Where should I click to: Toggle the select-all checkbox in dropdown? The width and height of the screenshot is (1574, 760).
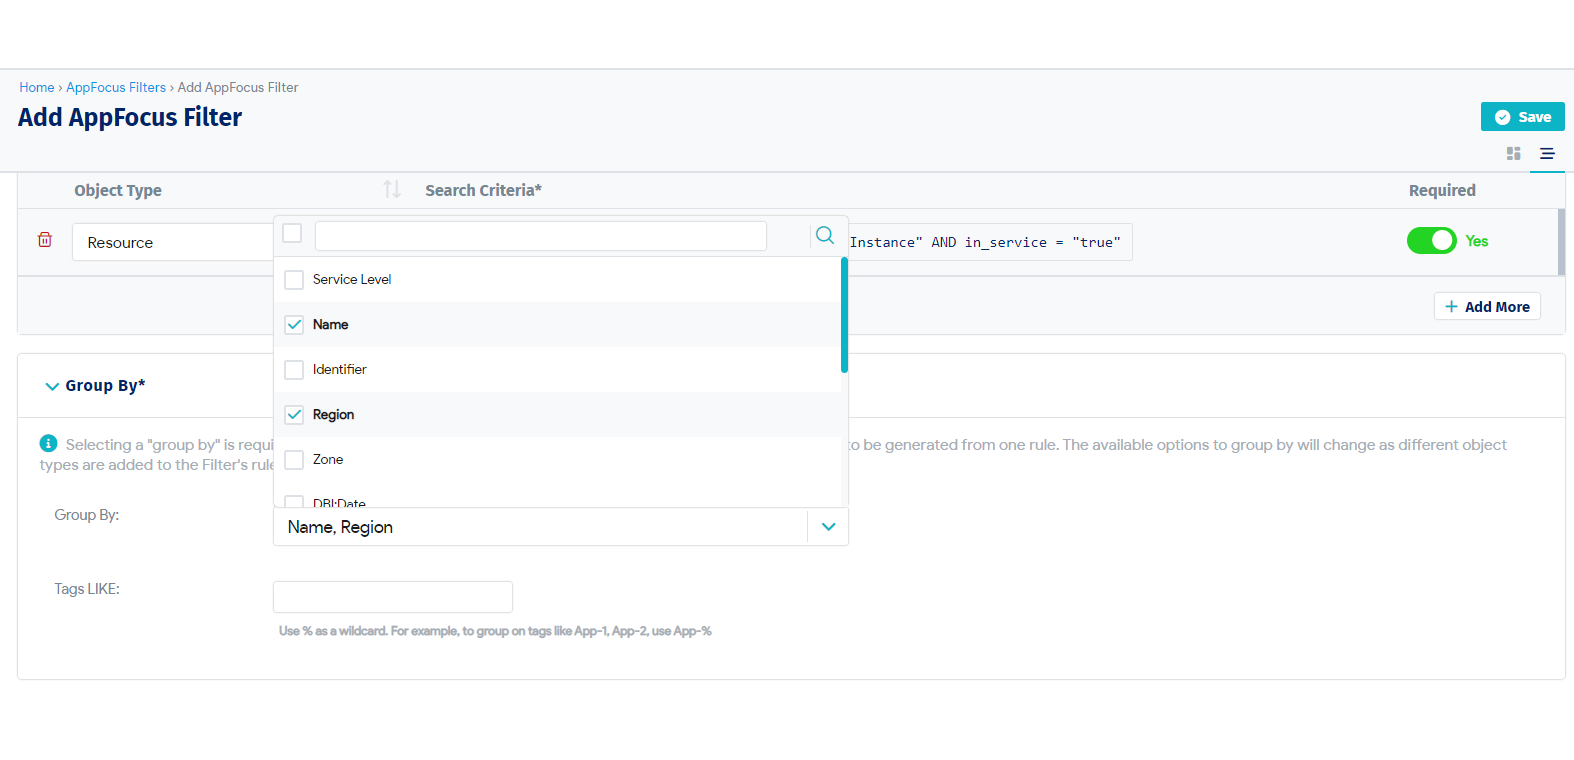[292, 233]
